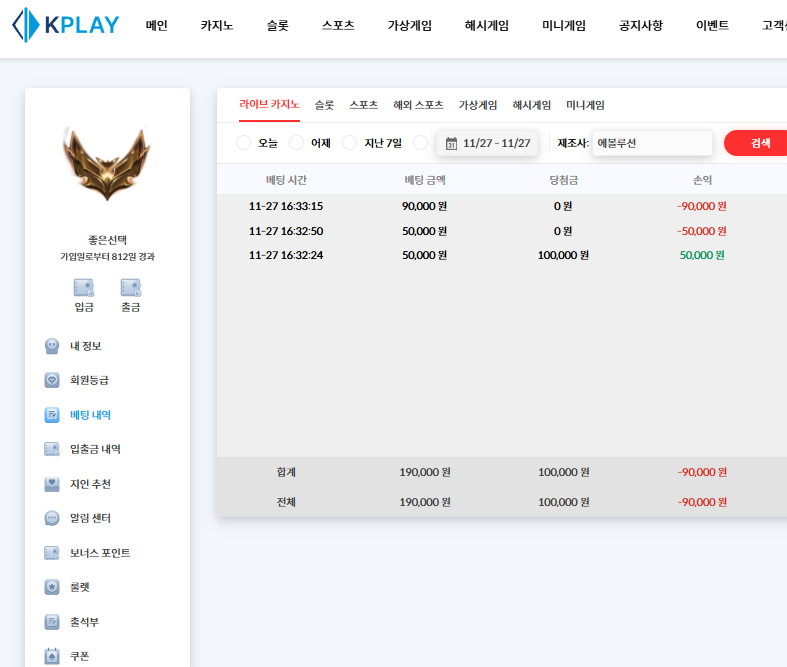The width and height of the screenshot is (787, 667).
Task: Click the KPLAY logo
Action: click(x=65, y=25)
